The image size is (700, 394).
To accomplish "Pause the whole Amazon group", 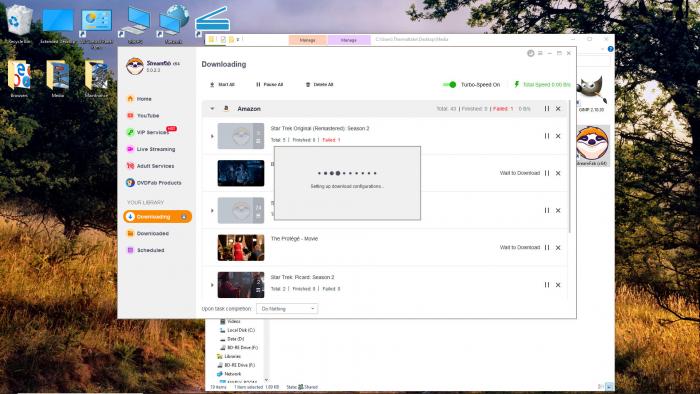I will click(x=546, y=109).
